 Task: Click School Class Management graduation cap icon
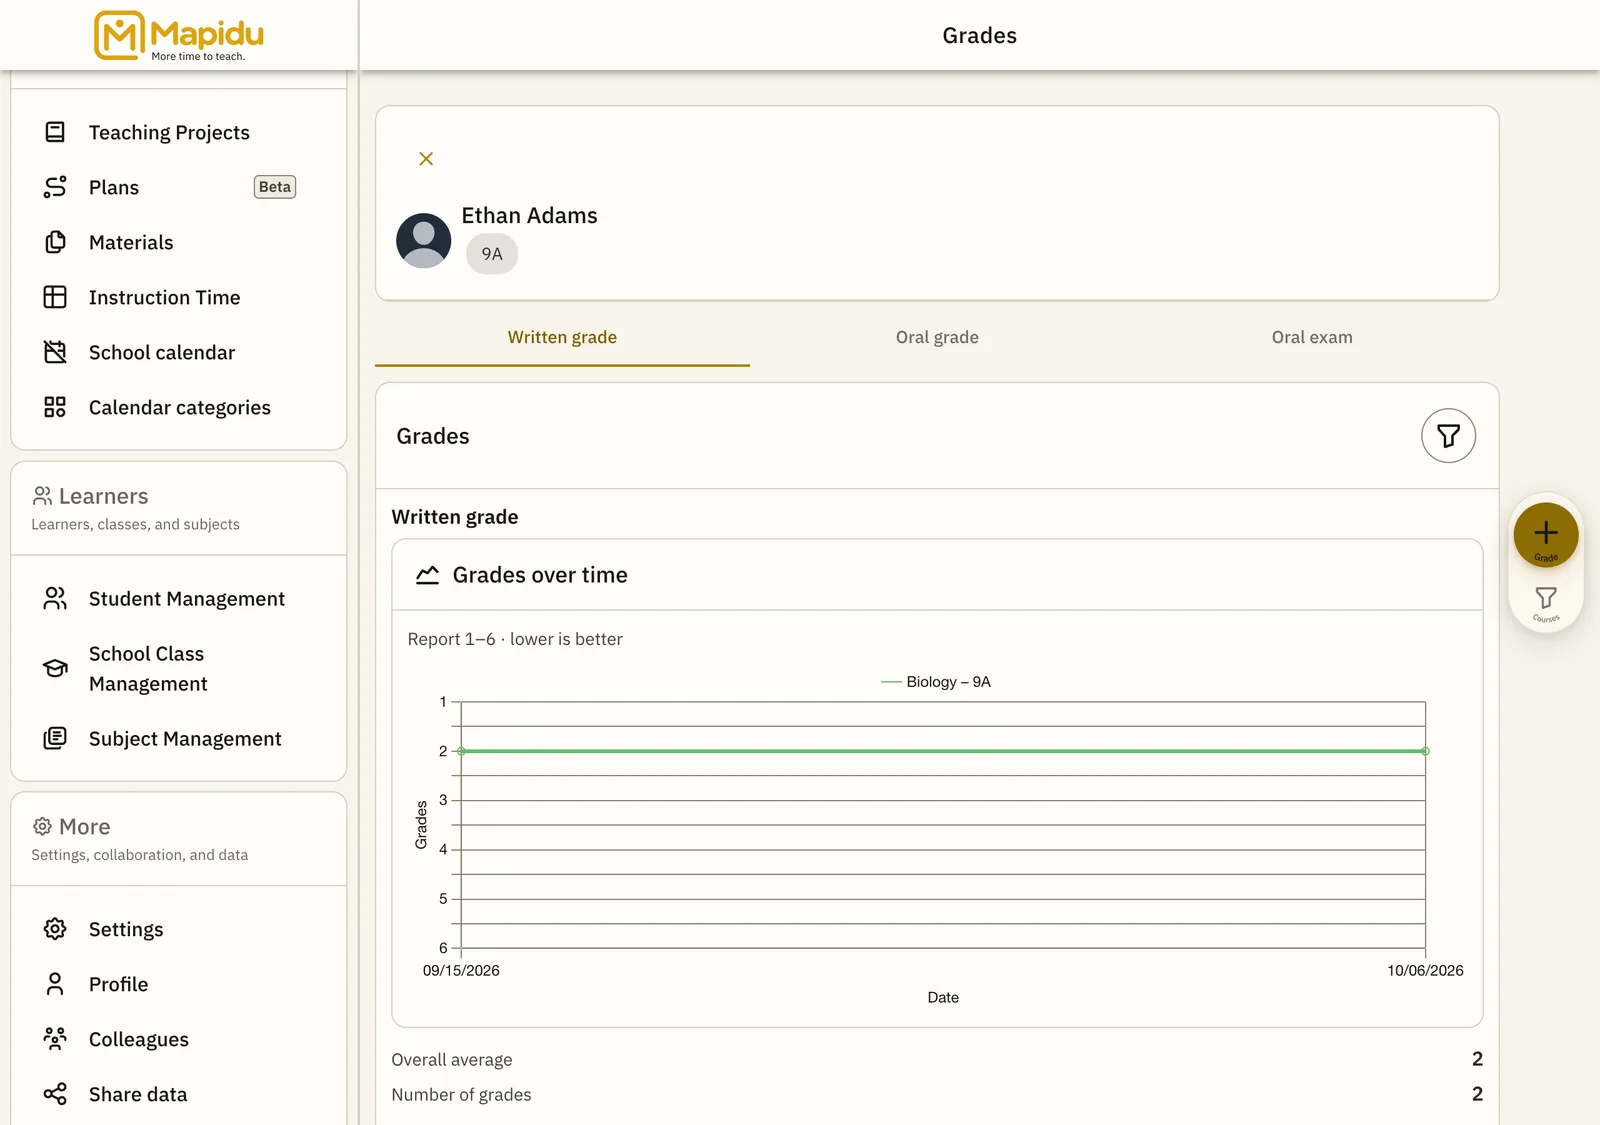tap(55, 668)
